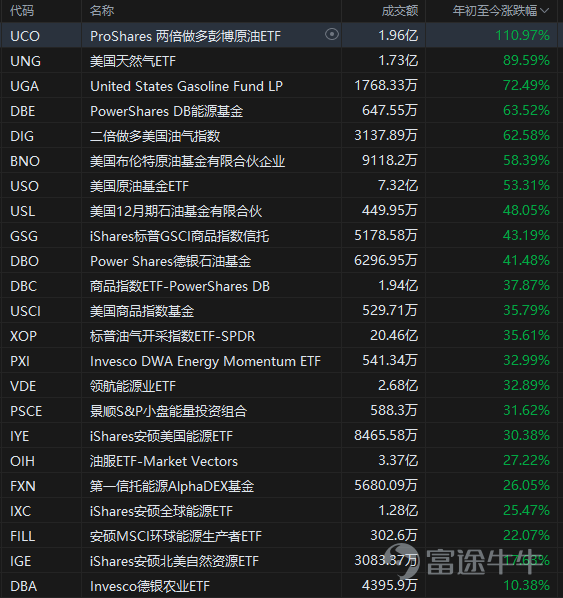Select the FILL ticker code

pos(23,537)
